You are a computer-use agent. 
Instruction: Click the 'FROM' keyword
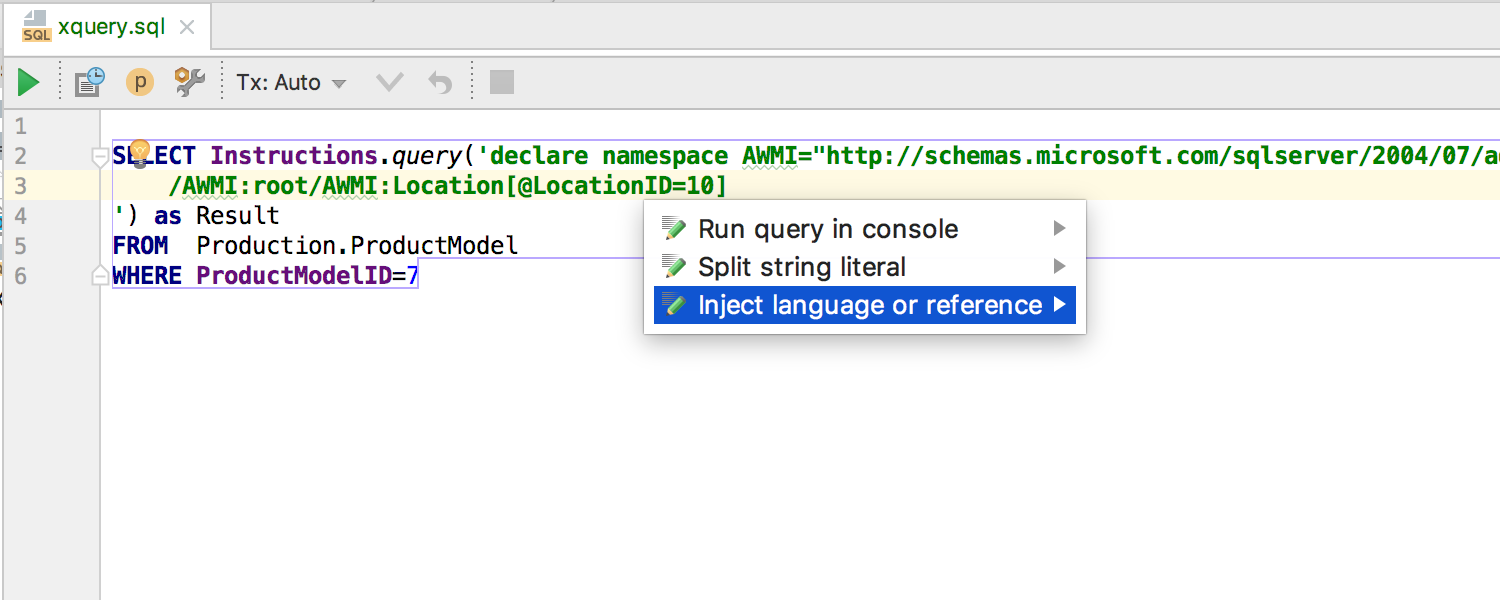(140, 246)
